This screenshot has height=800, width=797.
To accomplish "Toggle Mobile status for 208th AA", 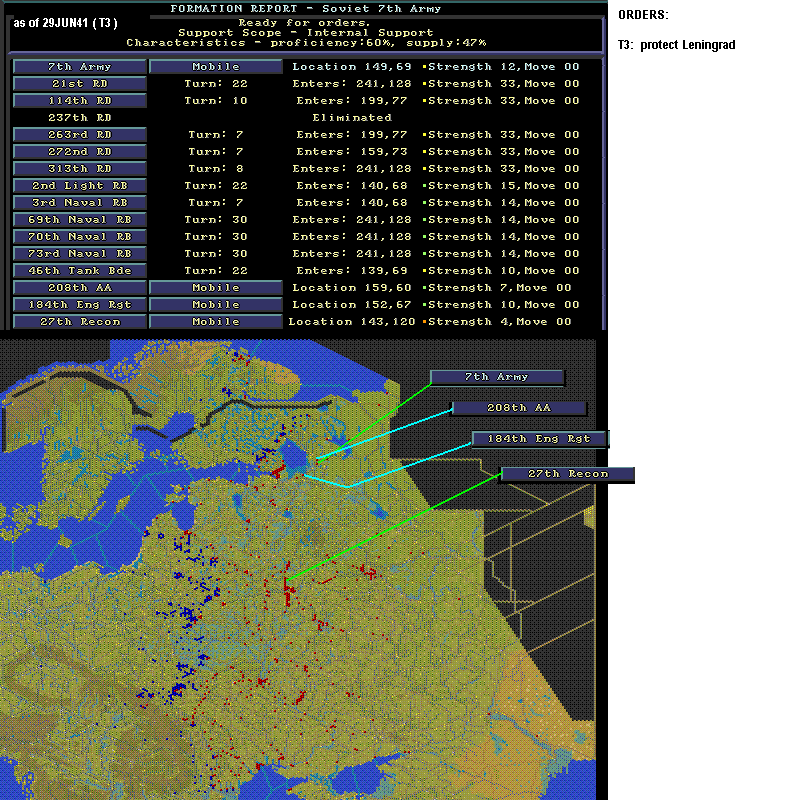I will tap(216, 288).
